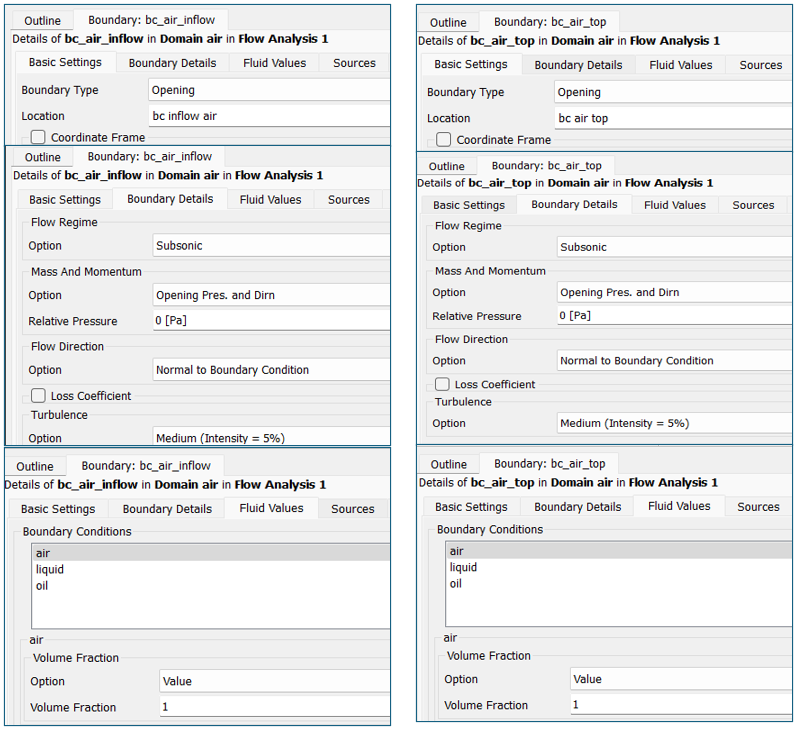Open Mass And Momentum option dropdown for bc_air_top
Viewport: 797px width, 732px height.
(674, 292)
